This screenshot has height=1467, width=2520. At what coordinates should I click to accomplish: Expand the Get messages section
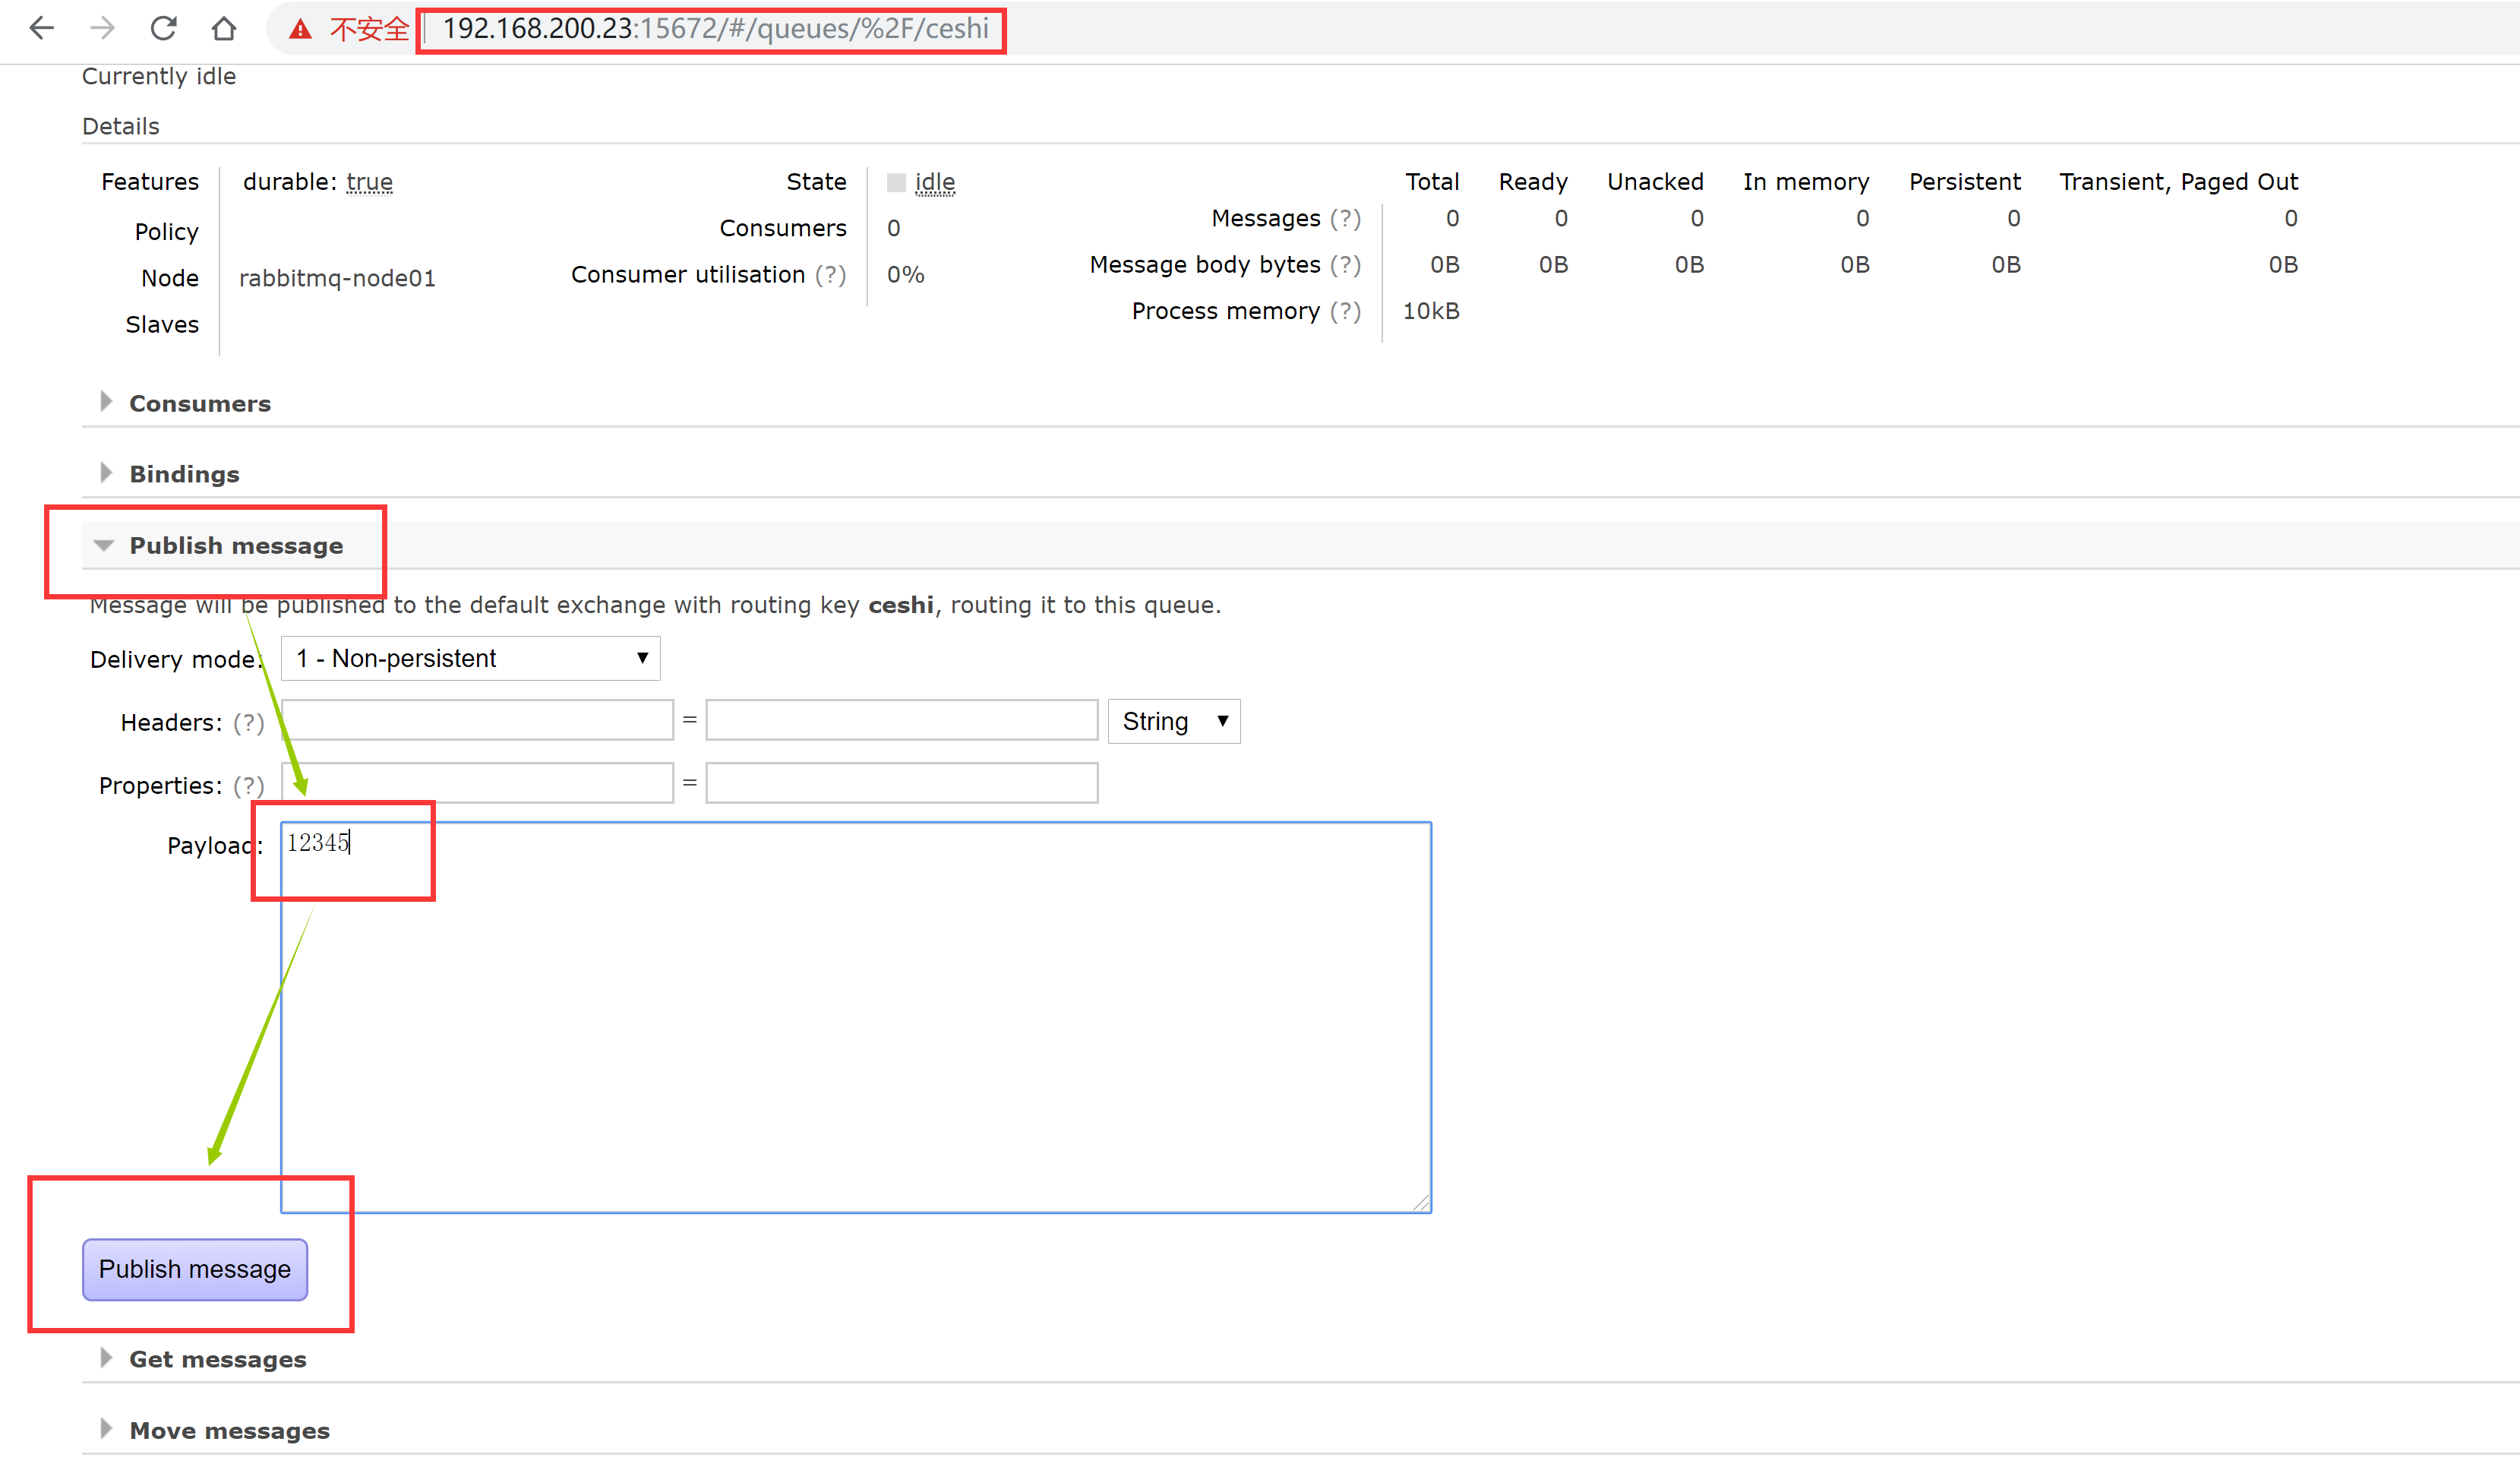217,1359
